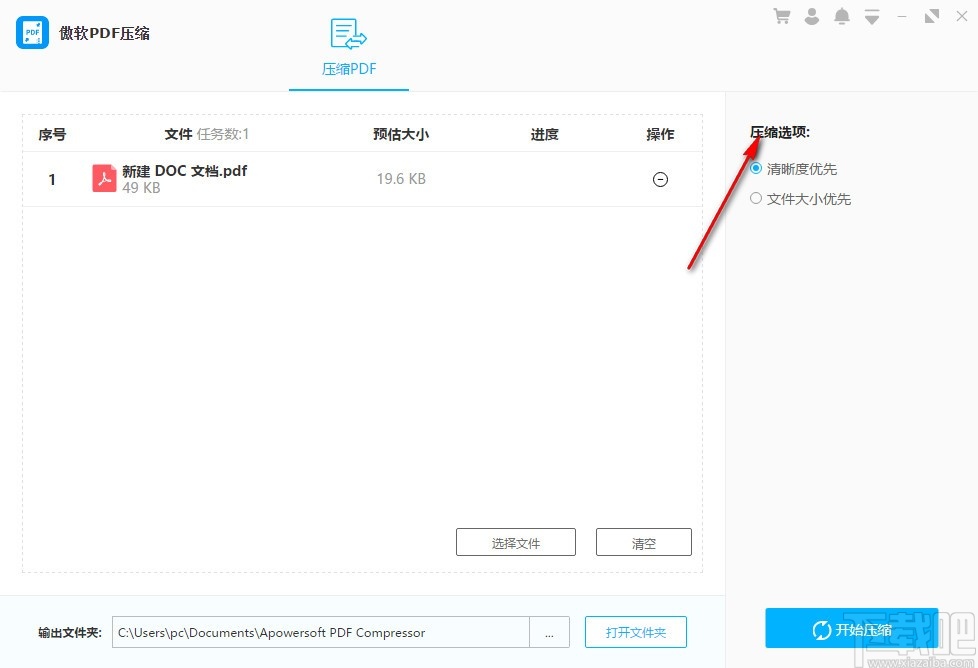Click the output folder path input field
The image size is (978, 668).
(x=320, y=632)
